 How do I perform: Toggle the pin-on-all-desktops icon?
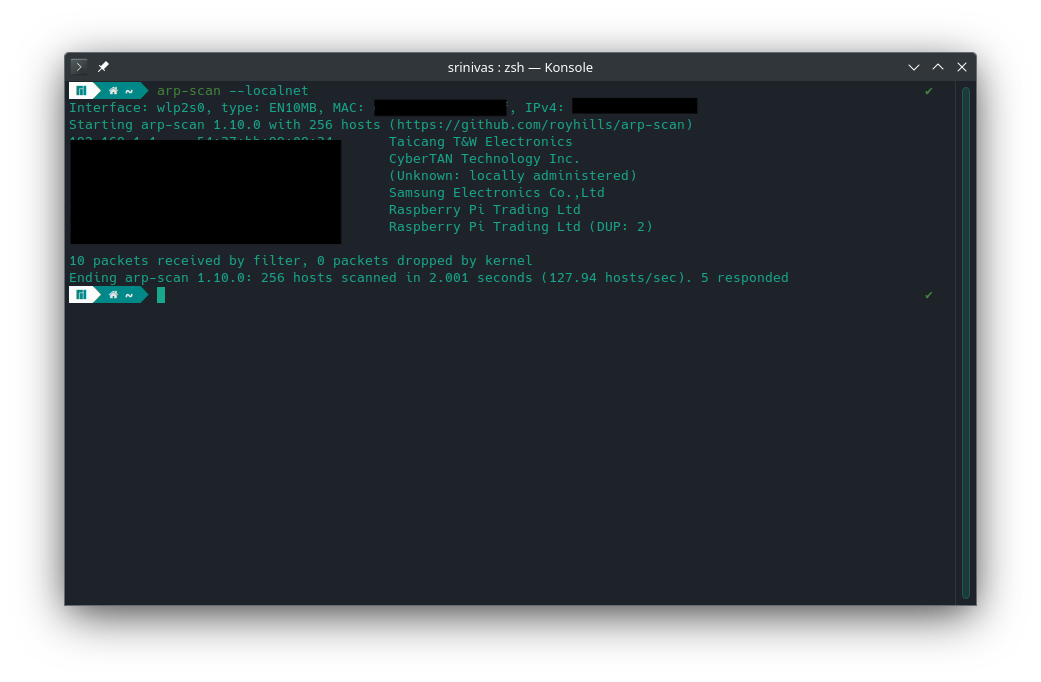pos(103,66)
